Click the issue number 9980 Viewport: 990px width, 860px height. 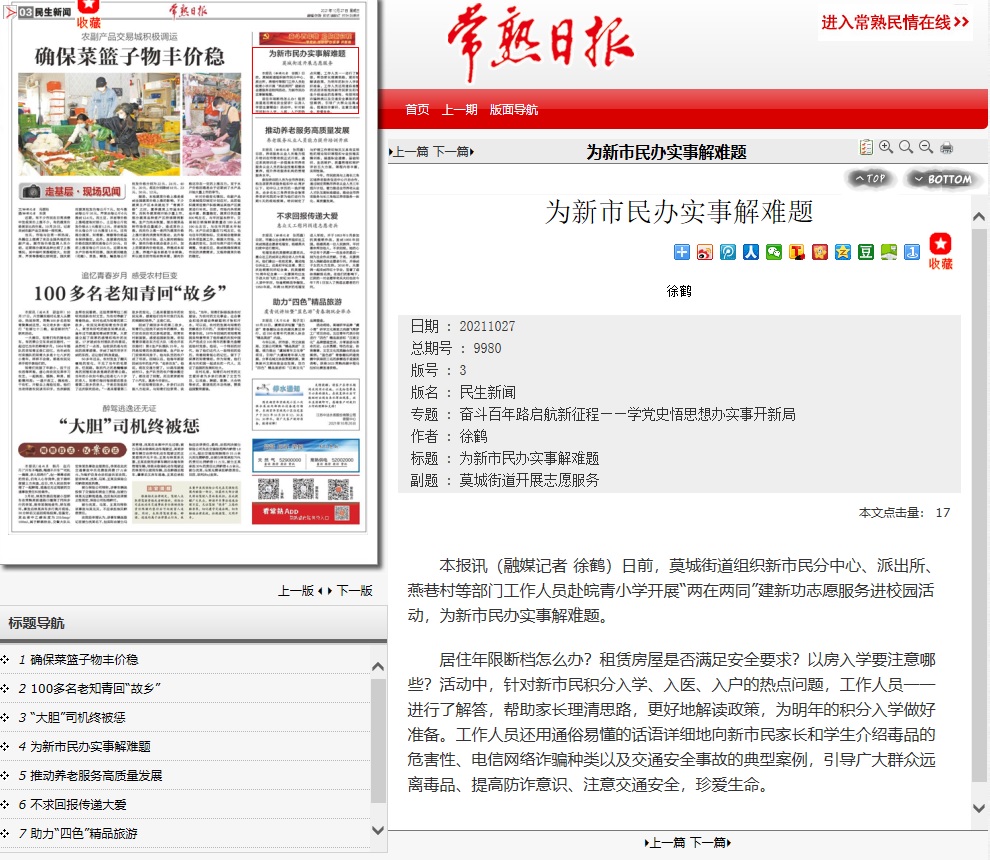coord(487,349)
